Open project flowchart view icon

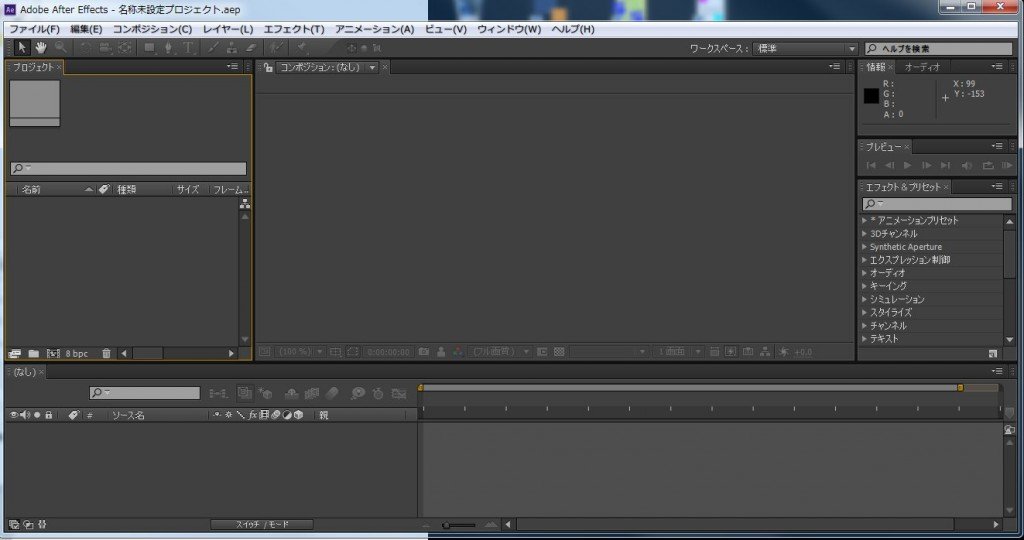click(245, 204)
